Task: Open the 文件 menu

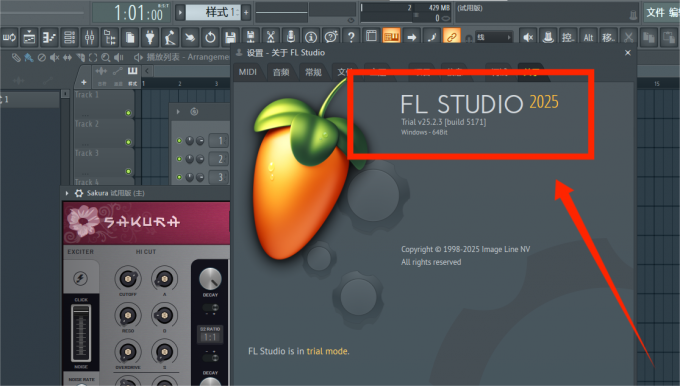Action: click(656, 13)
